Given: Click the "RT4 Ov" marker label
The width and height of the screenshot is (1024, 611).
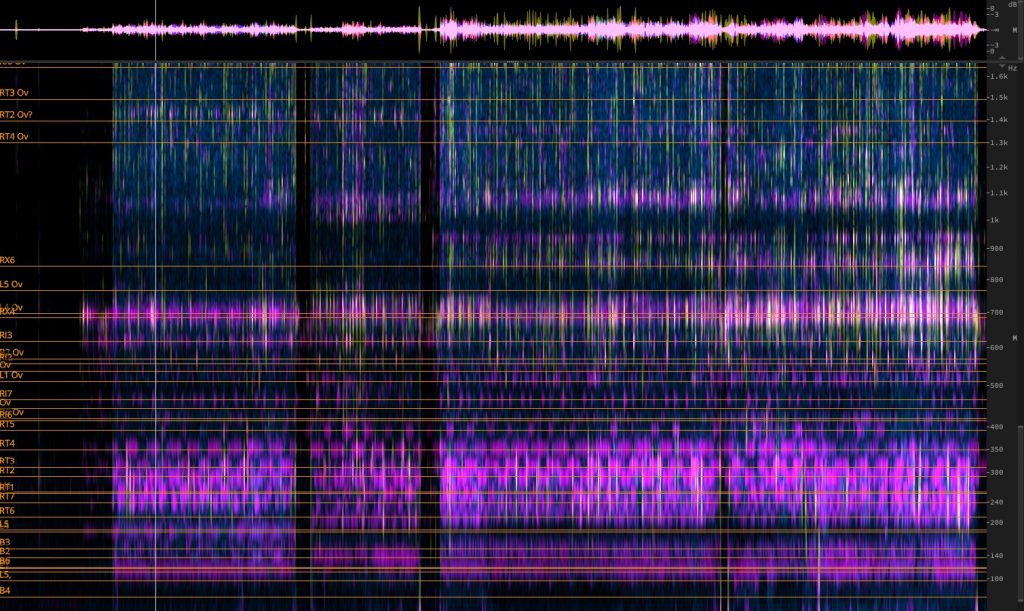Looking at the screenshot, I should tap(14, 136).
